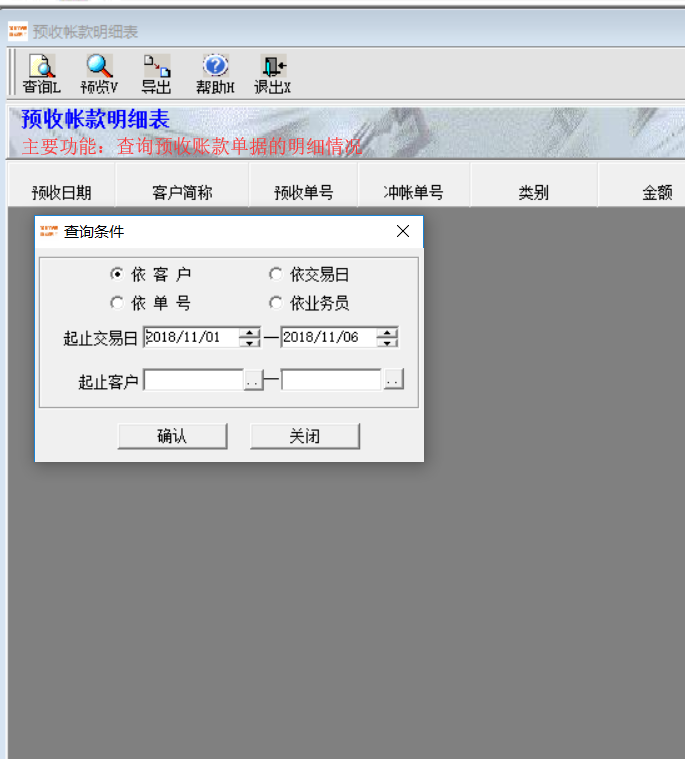Open the start customer lookup button
685x759 pixels.
pos(253,380)
